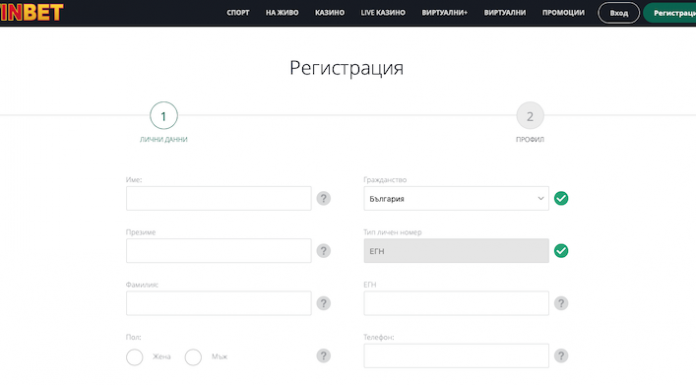
Task: Click the Вход login button
Action: tap(619, 13)
